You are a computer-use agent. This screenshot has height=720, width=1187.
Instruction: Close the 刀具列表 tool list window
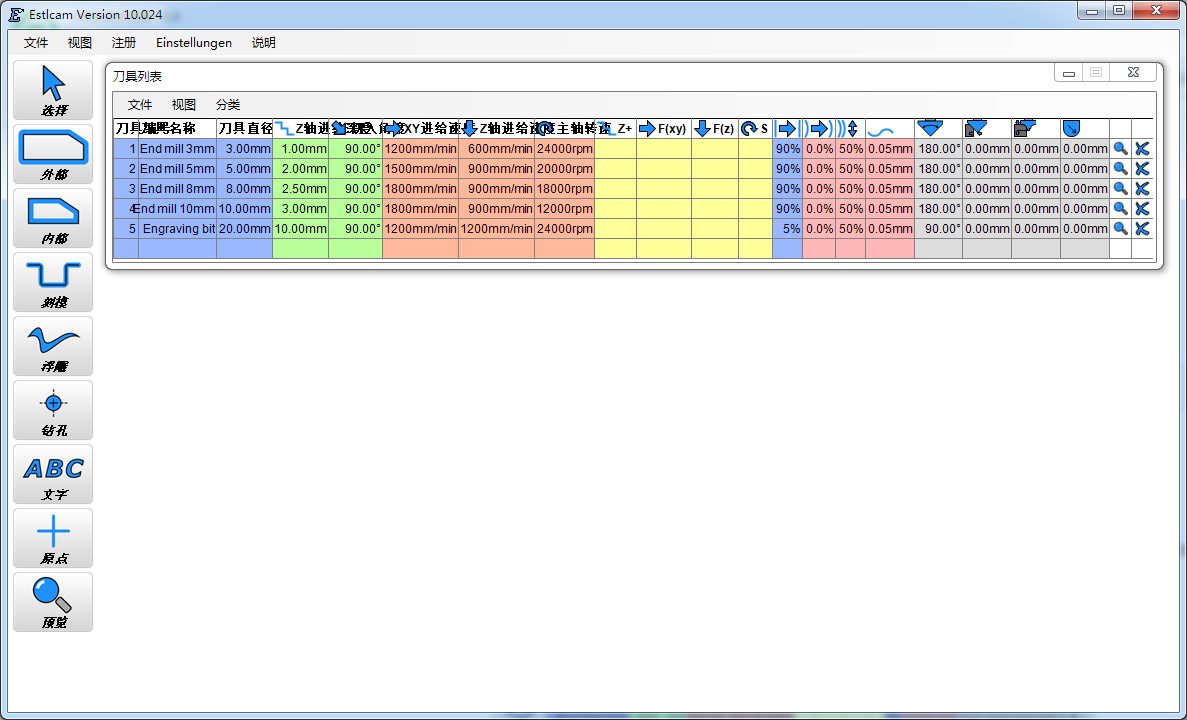(x=1133, y=73)
